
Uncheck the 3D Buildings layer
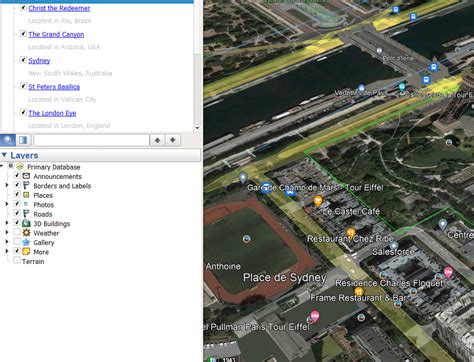click(x=17, y=222)
